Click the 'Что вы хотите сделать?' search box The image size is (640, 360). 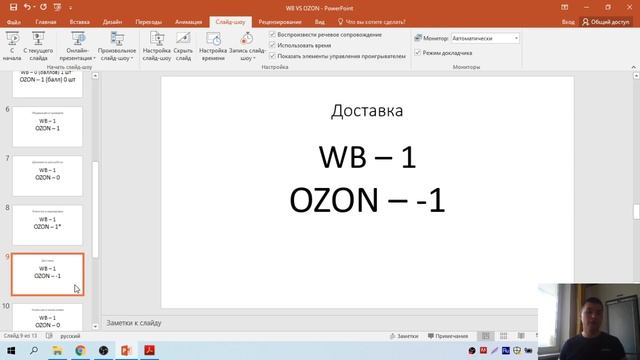click(x=371, y=22)
